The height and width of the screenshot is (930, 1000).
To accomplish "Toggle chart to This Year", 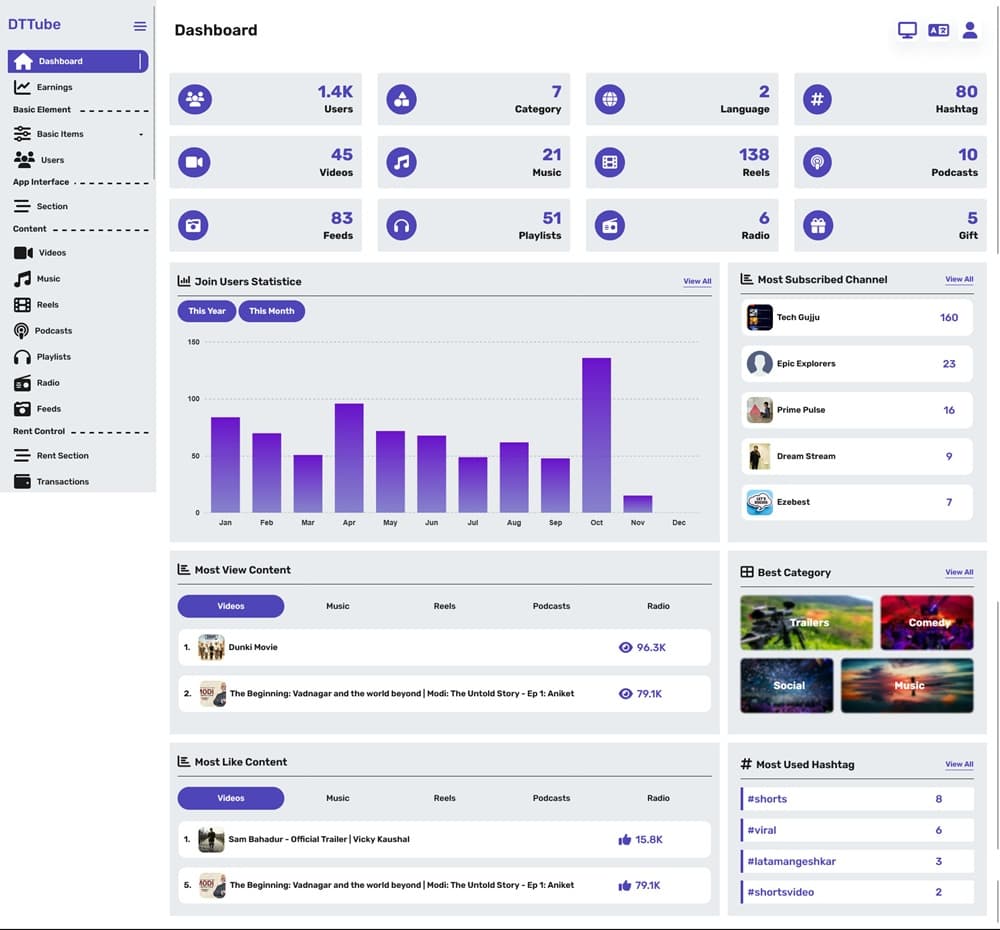I will [207, 311].
